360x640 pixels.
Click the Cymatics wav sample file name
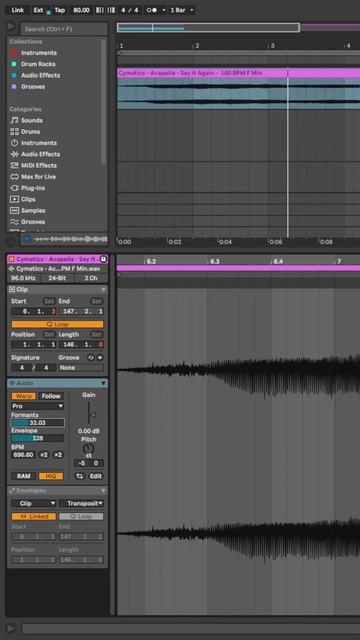click(57, 269)
